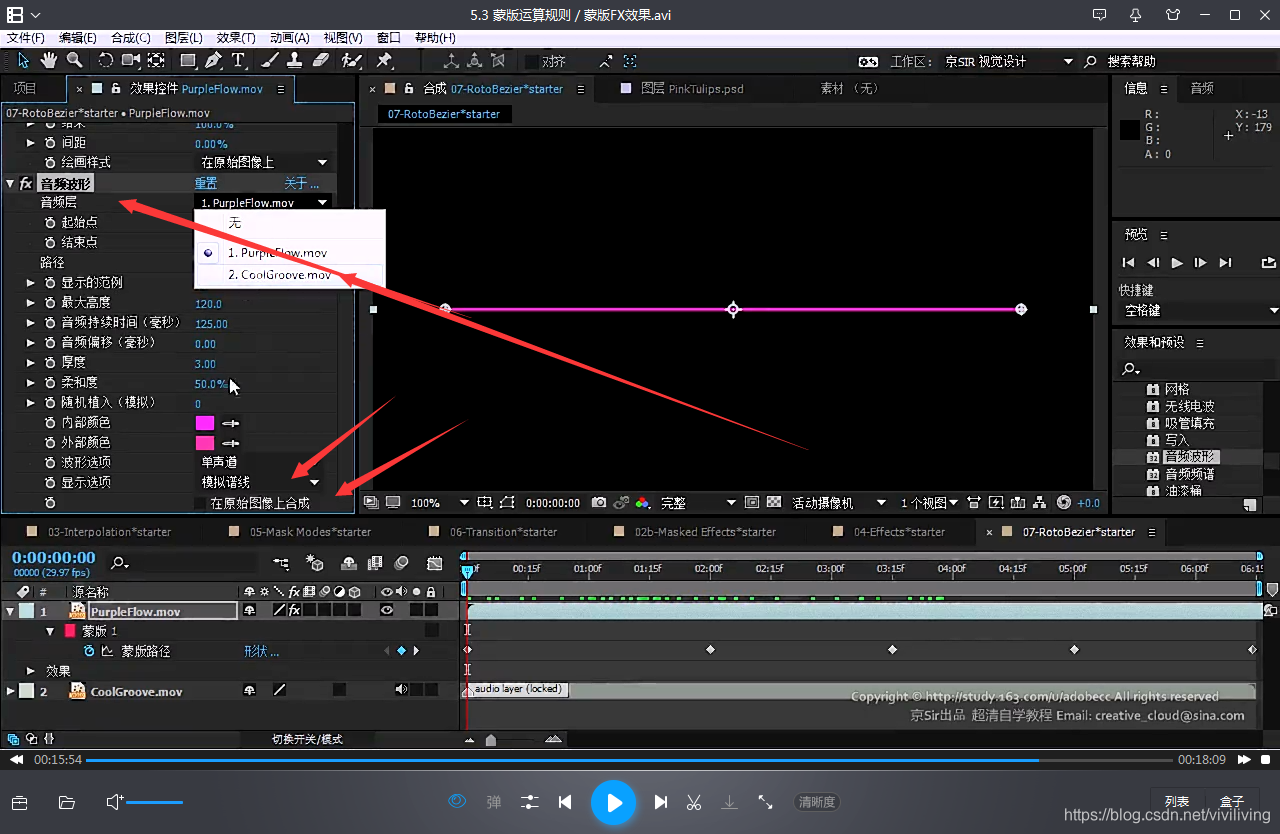Screen dimensions: 1280x834
Task: Select 2. CoolGroove.mov in dropdown list
Action: (290, 275)
